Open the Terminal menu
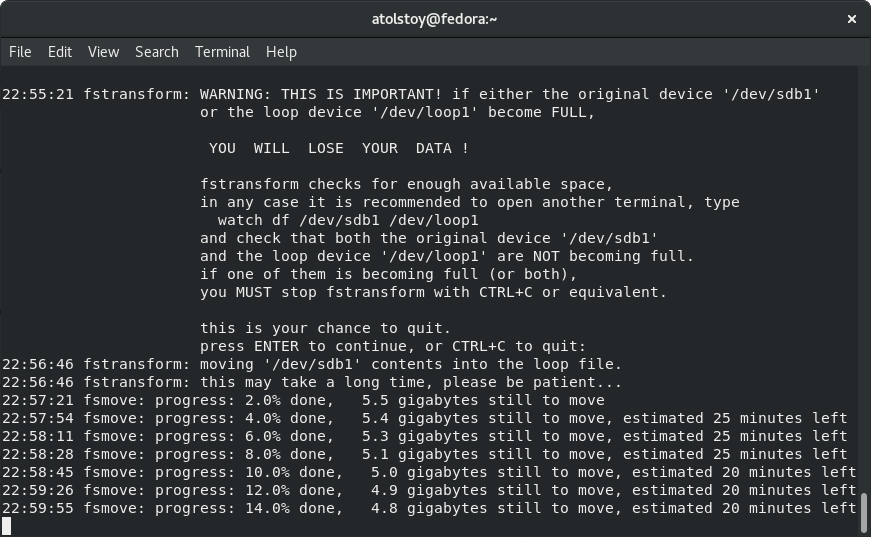The image size is (871, 537). coord(222,52)
